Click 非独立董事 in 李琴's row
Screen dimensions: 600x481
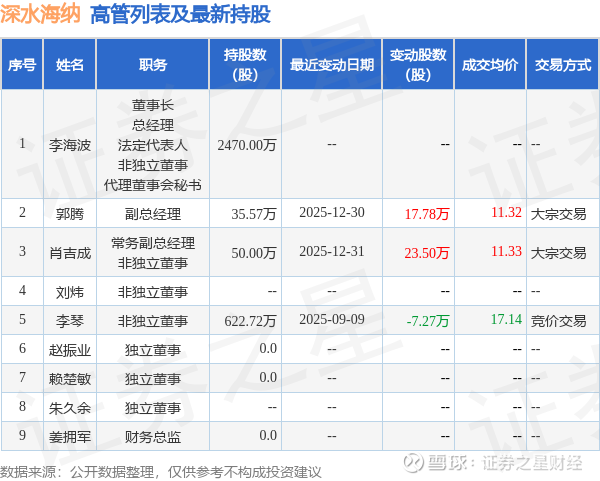pos(153,321)
